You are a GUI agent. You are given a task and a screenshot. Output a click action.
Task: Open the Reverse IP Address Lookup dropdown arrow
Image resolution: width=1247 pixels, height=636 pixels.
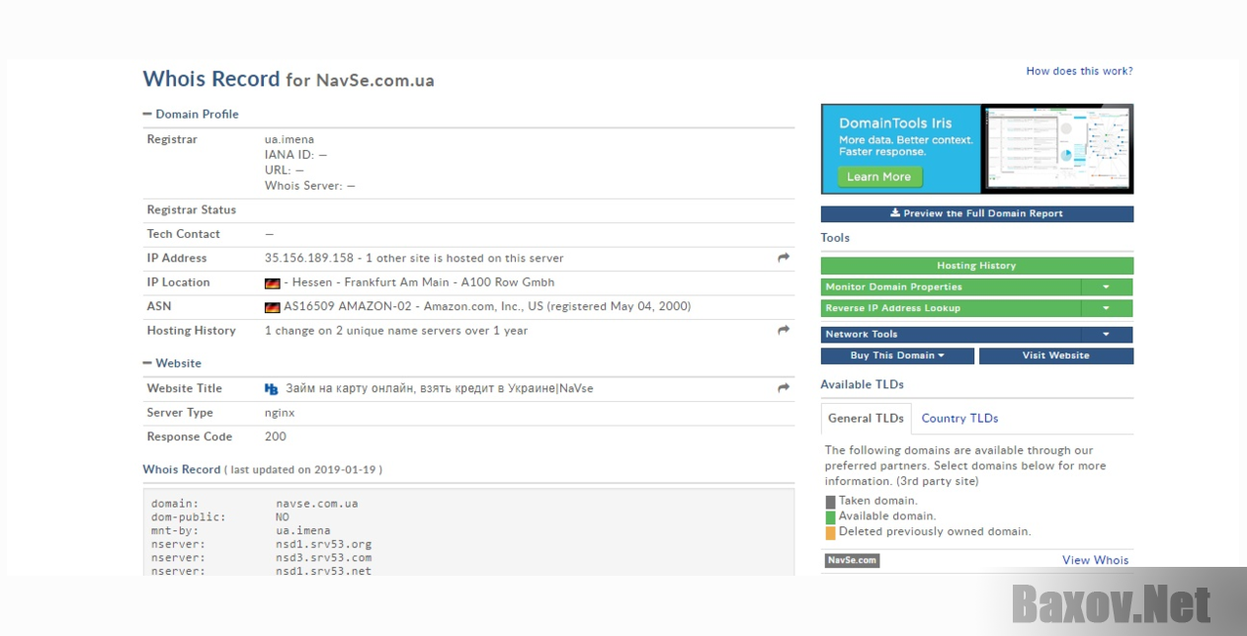[x=1106, y=308]
